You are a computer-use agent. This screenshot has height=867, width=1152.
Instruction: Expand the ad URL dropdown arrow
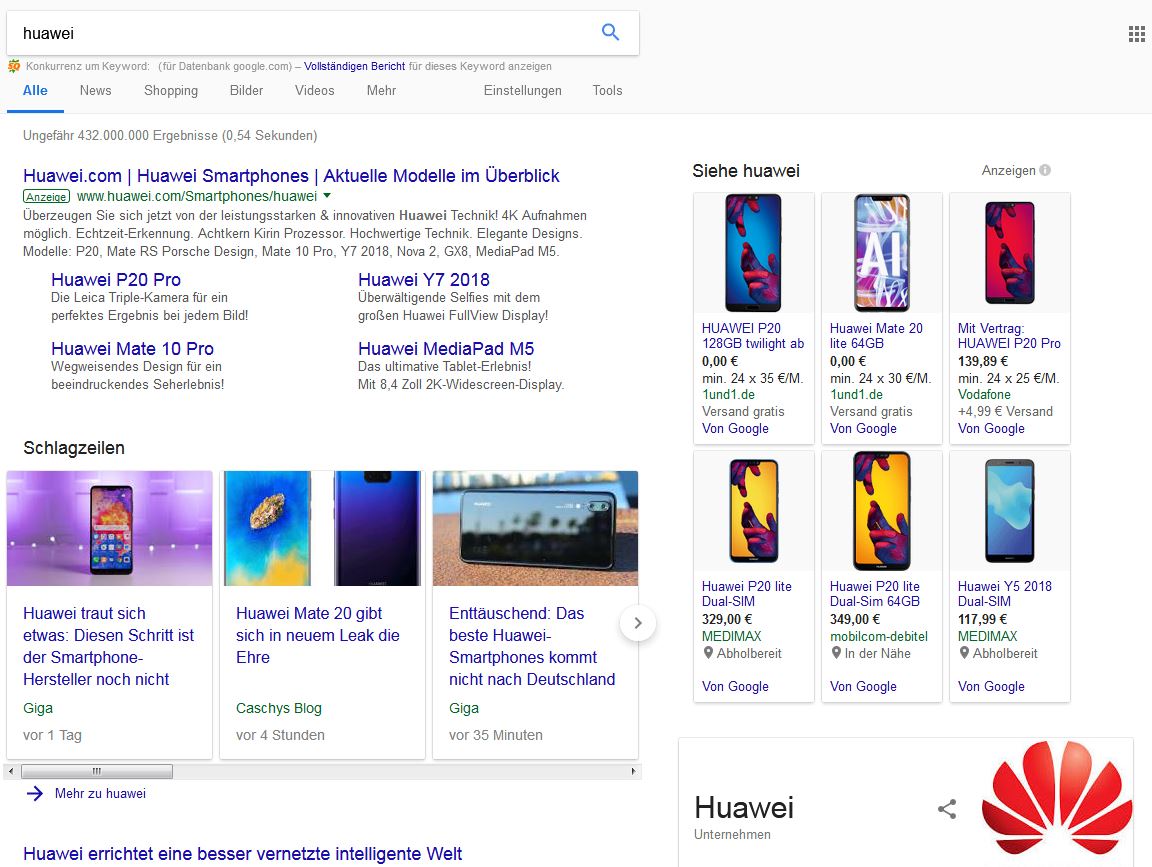pyautogui.click(x=327, y=196)
